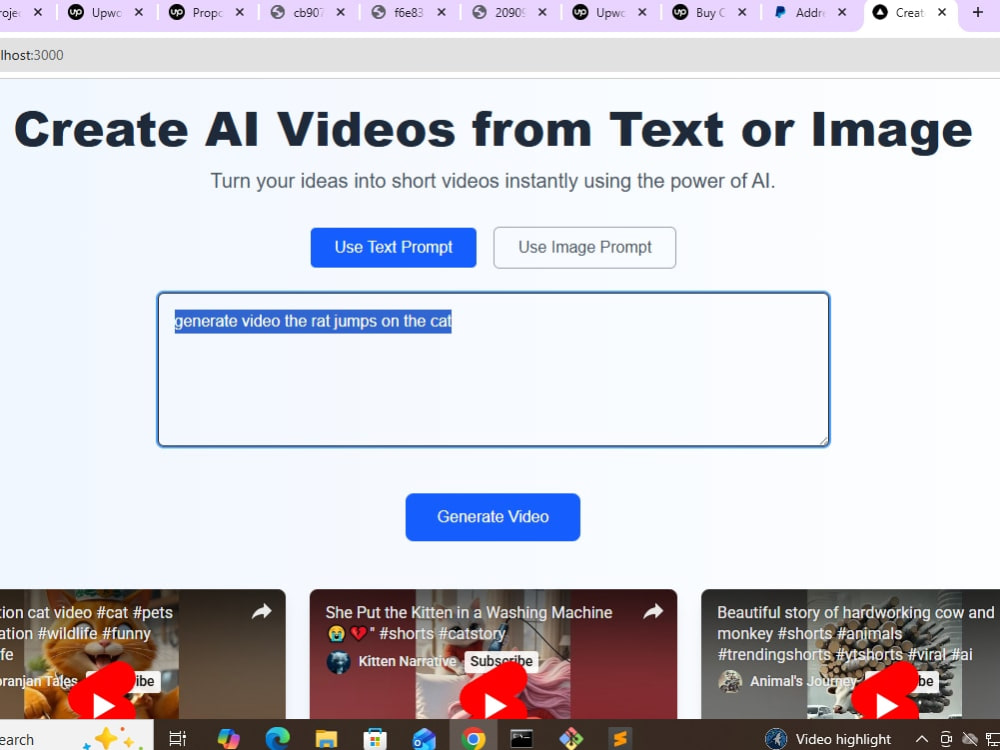Image resolution: width=1000 pixels, height=750 pixels.
Task: Close the 'f6e83' tab
Action: coord(441,12)
